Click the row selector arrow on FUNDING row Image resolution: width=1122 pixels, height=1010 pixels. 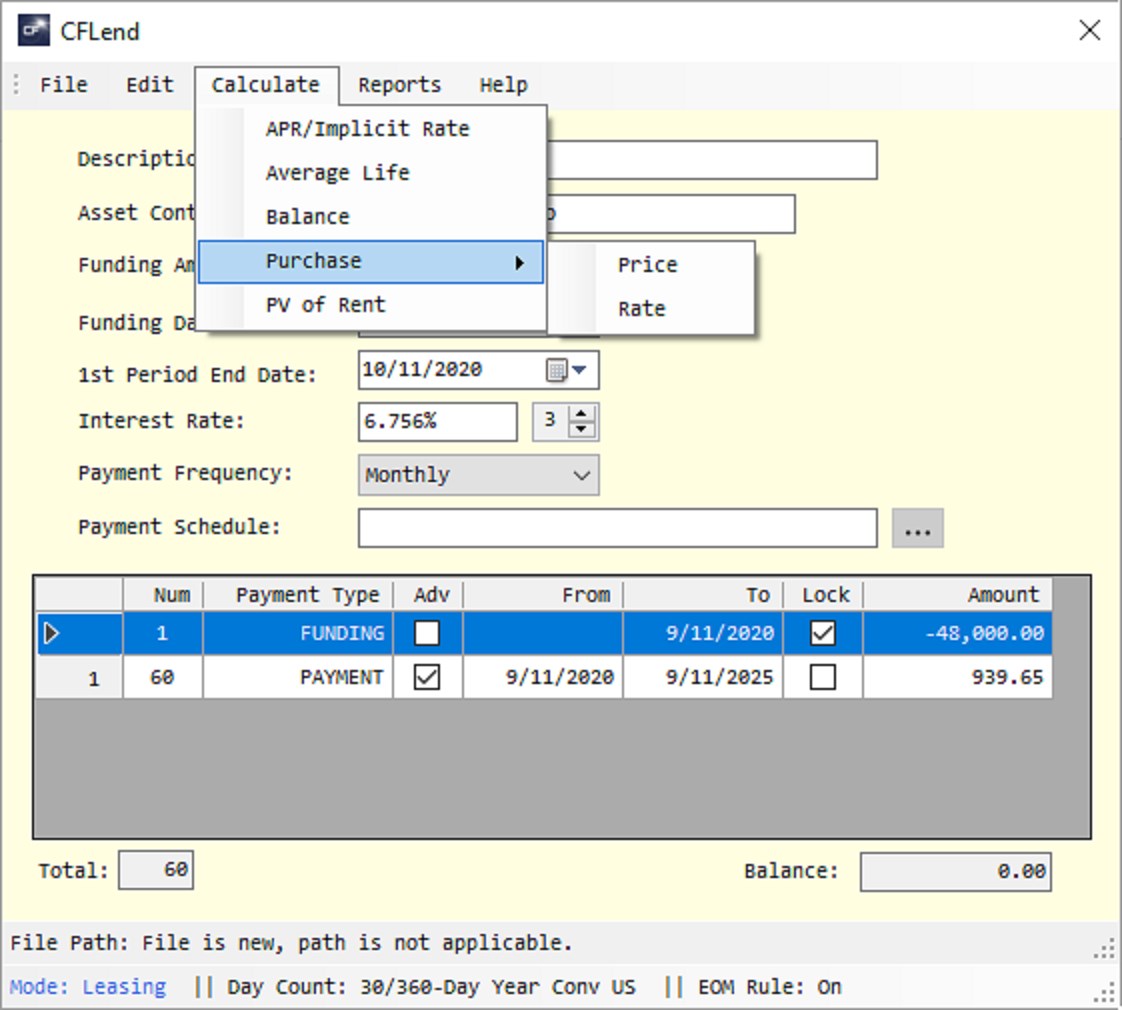pos(51,633)
